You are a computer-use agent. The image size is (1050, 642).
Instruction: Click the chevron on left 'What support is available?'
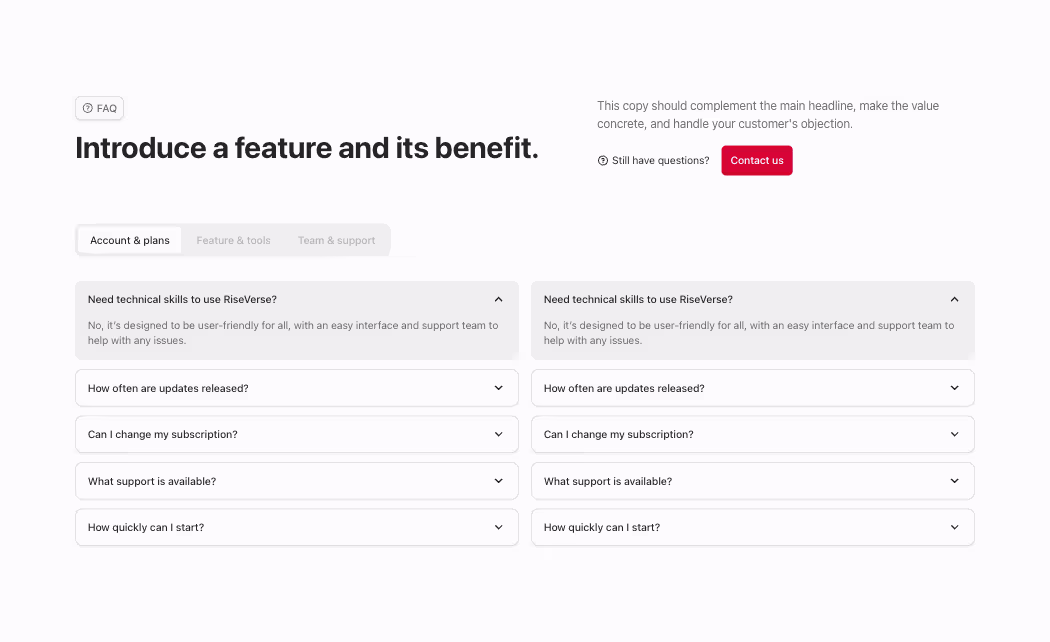tap(498, 481)
